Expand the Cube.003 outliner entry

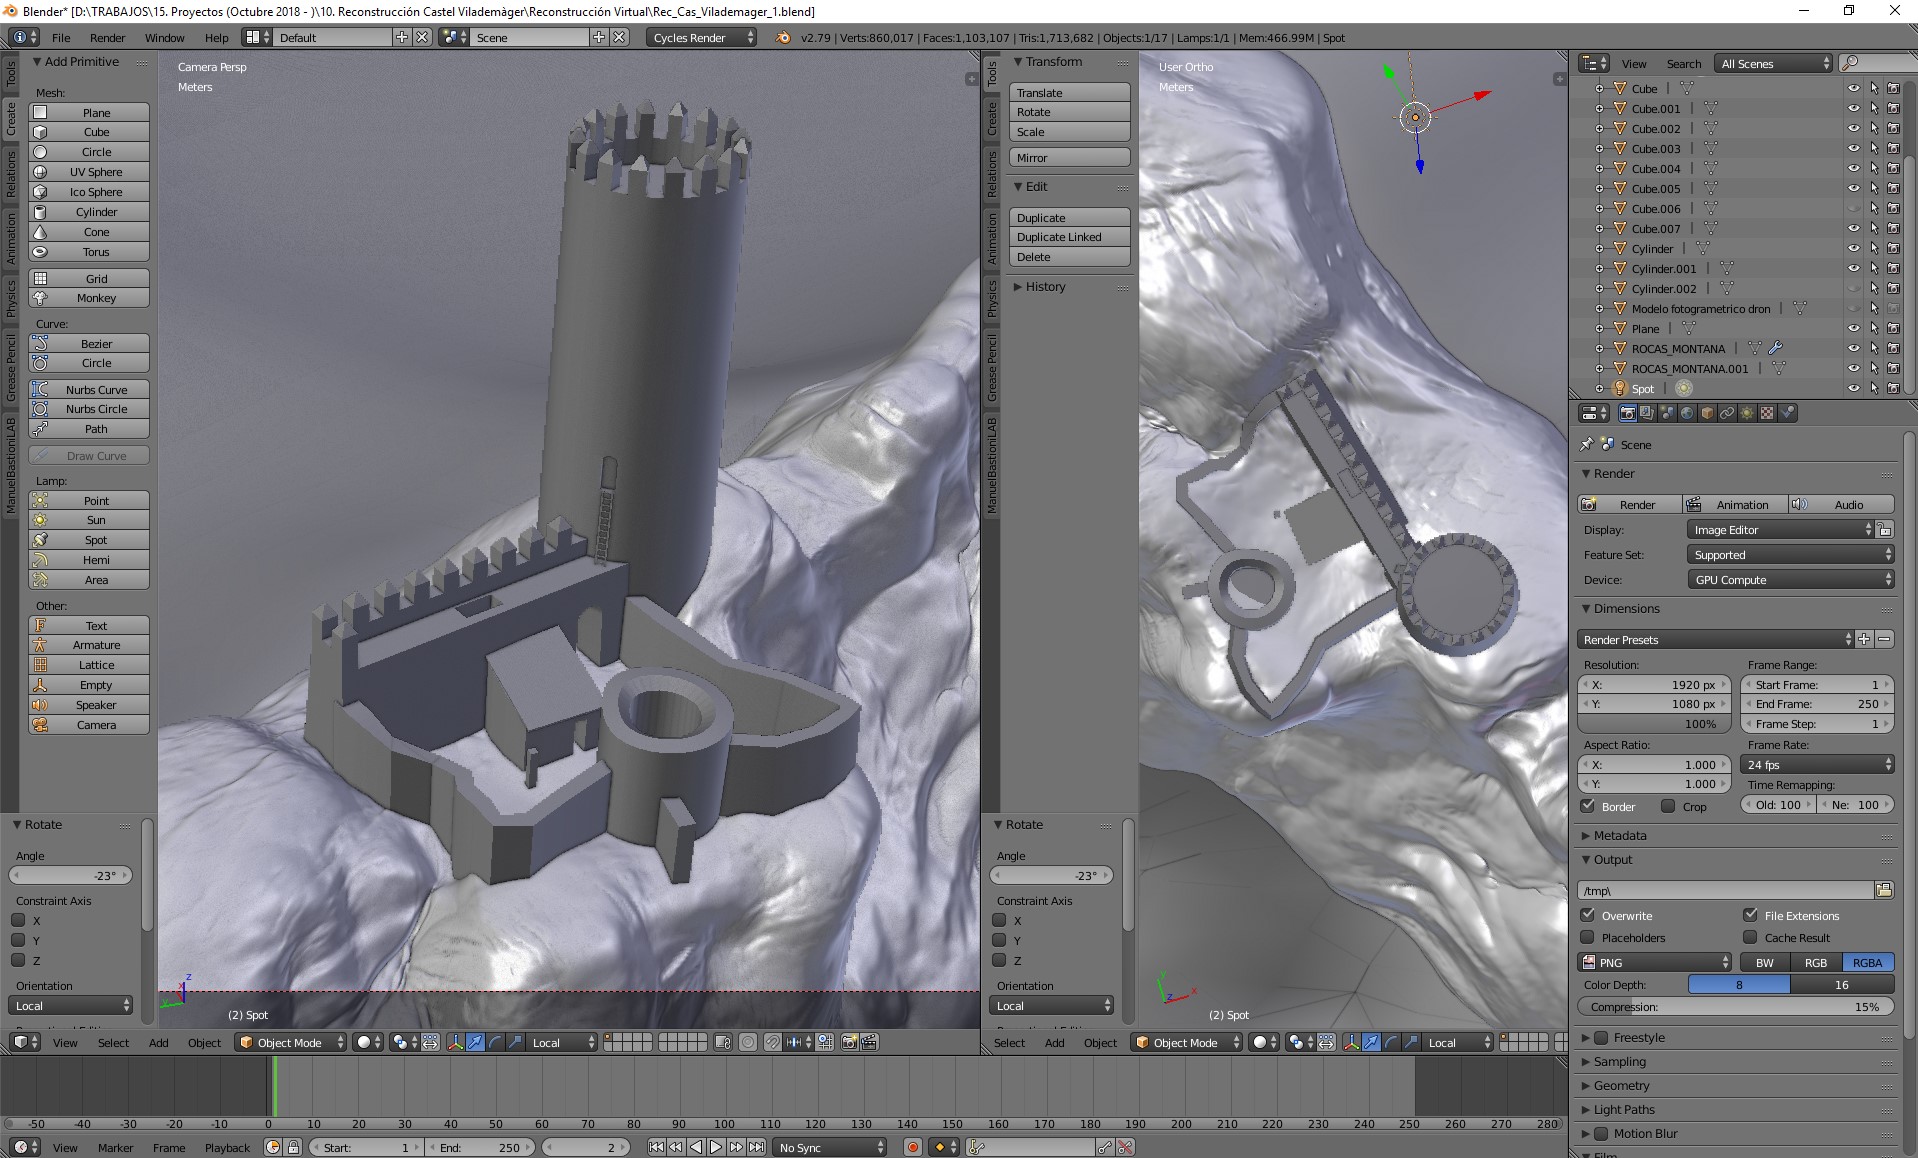tap(1599, 148)
